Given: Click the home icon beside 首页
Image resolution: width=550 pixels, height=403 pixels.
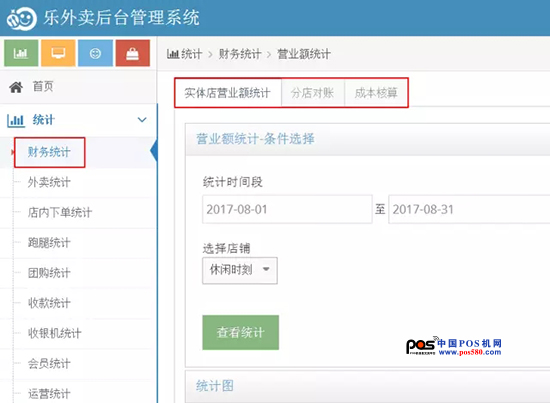Looking at the screenshot, I should 16,87.
